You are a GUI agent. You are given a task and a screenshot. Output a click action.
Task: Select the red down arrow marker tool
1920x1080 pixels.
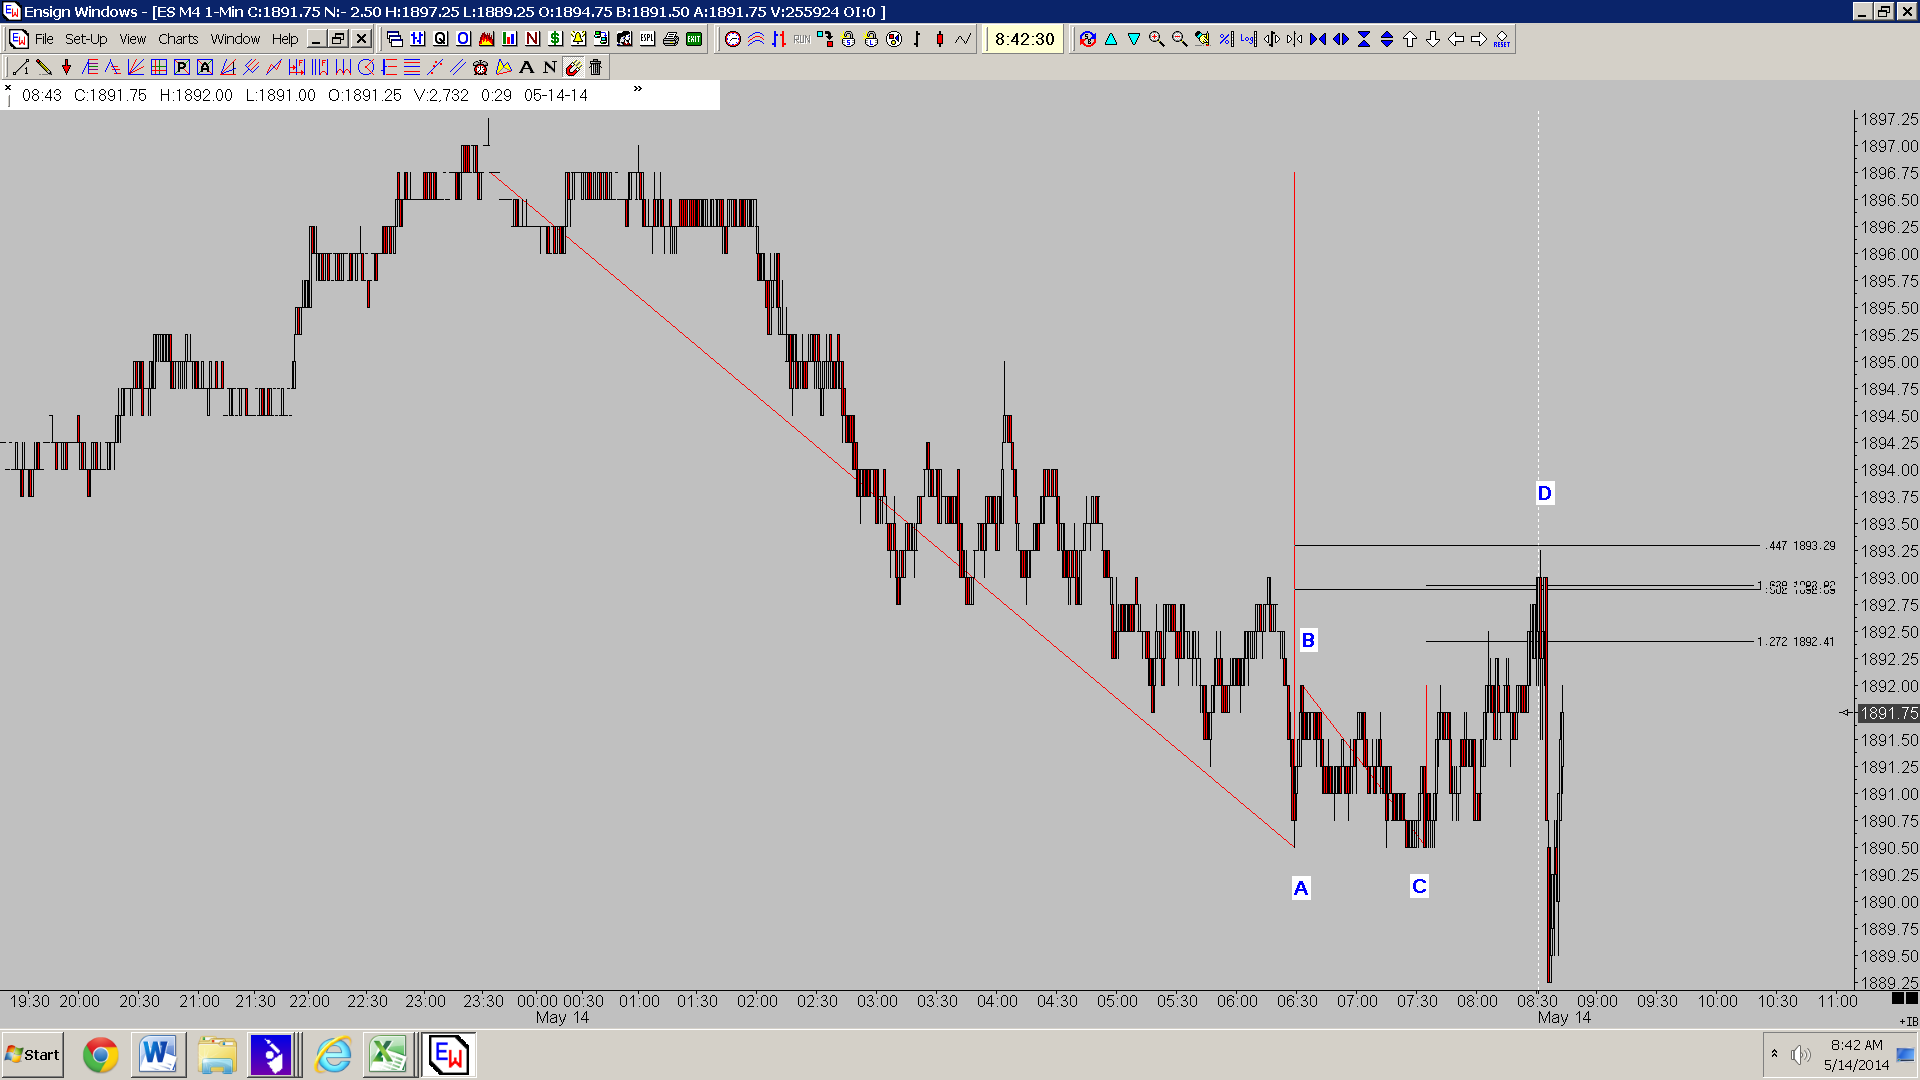(66, 67)
